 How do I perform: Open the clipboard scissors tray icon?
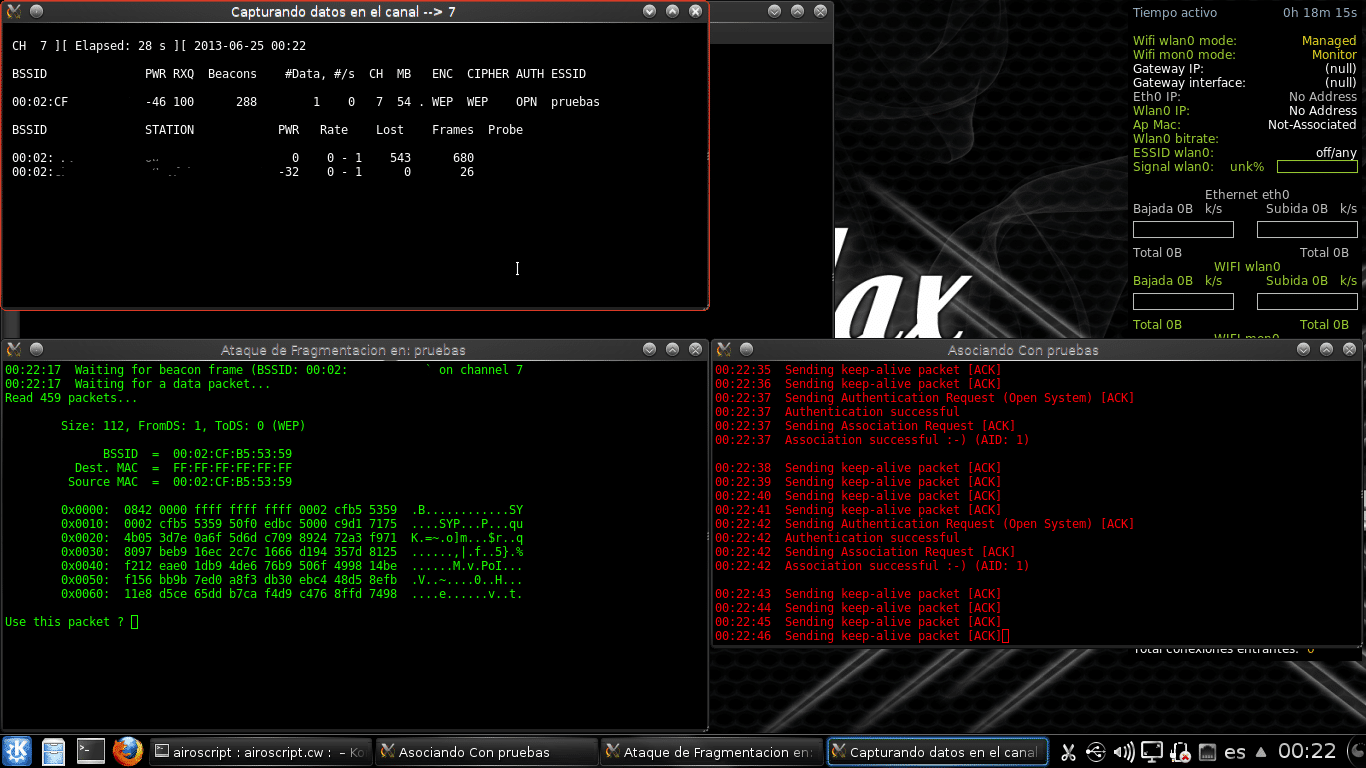[x=1068, y=751]
